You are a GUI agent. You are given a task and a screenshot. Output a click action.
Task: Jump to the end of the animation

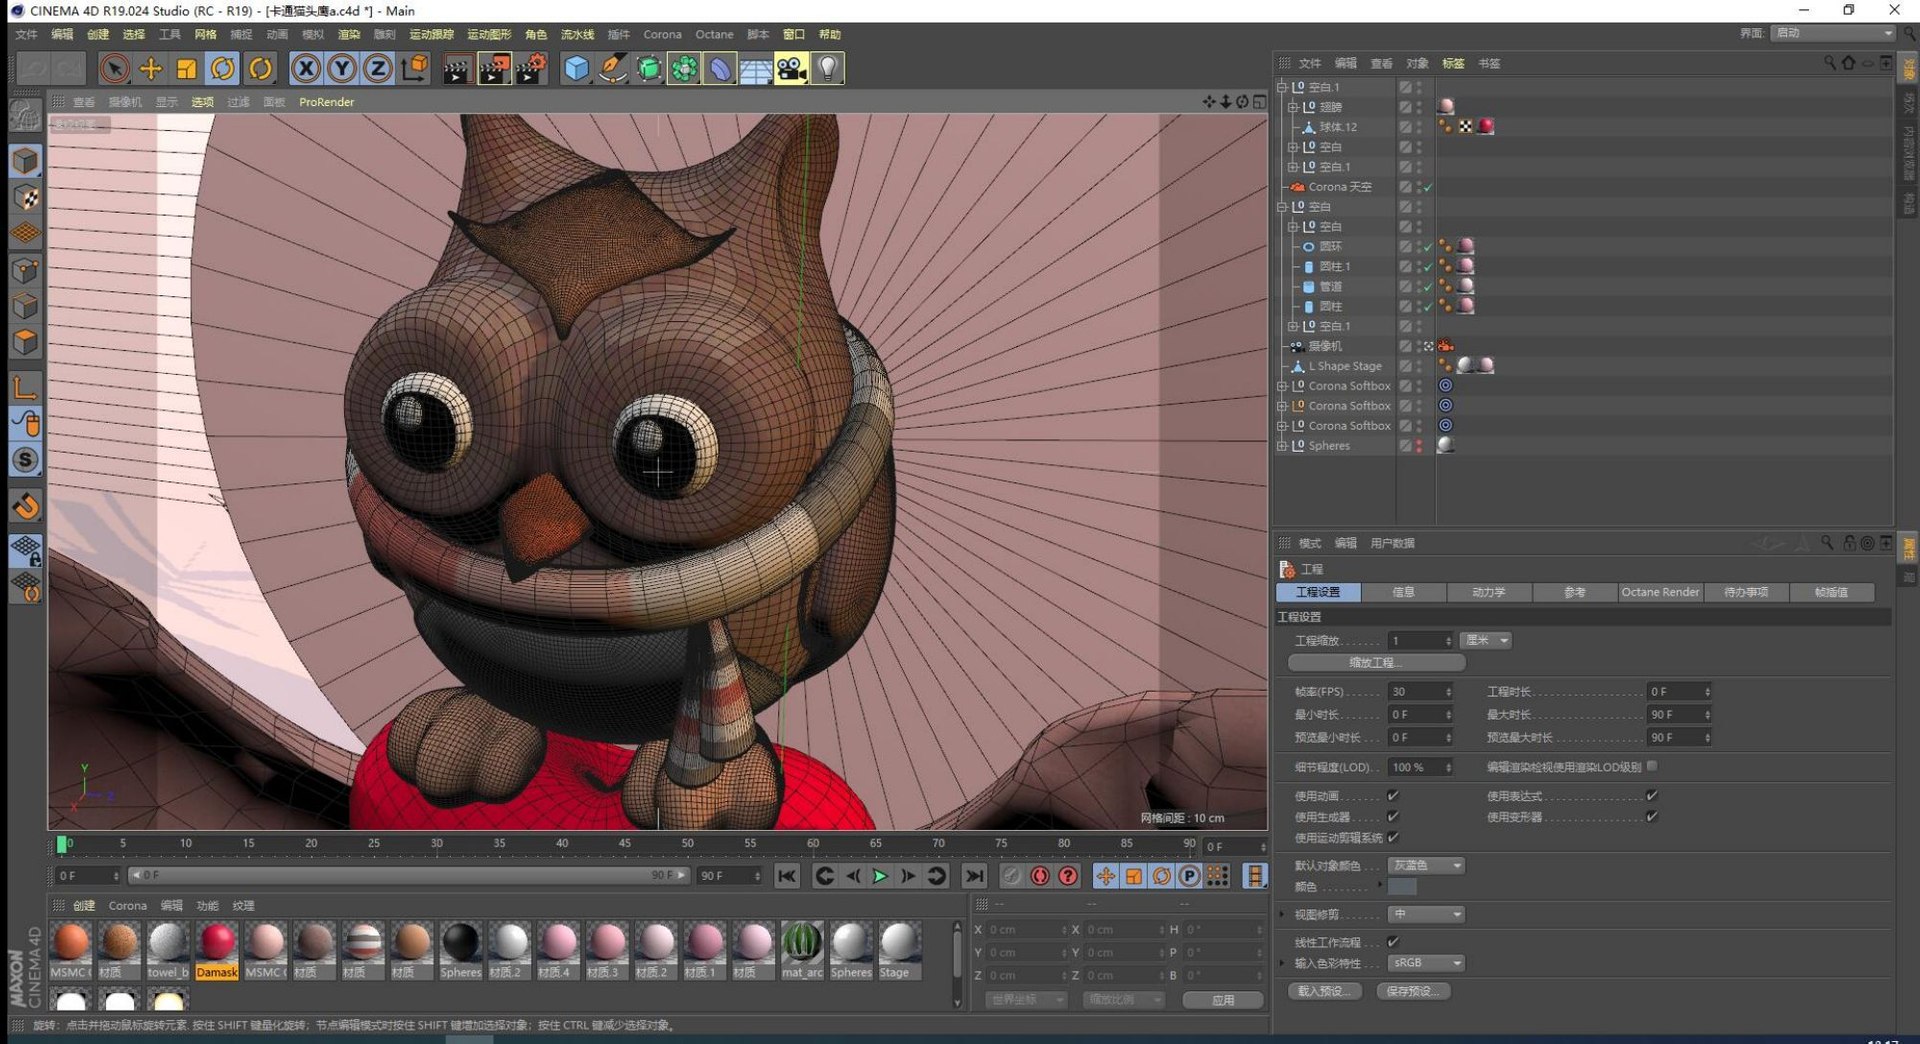click(973, 876)
